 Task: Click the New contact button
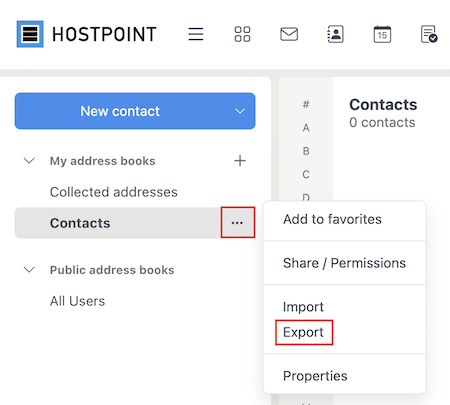click(x=120, y=111)
